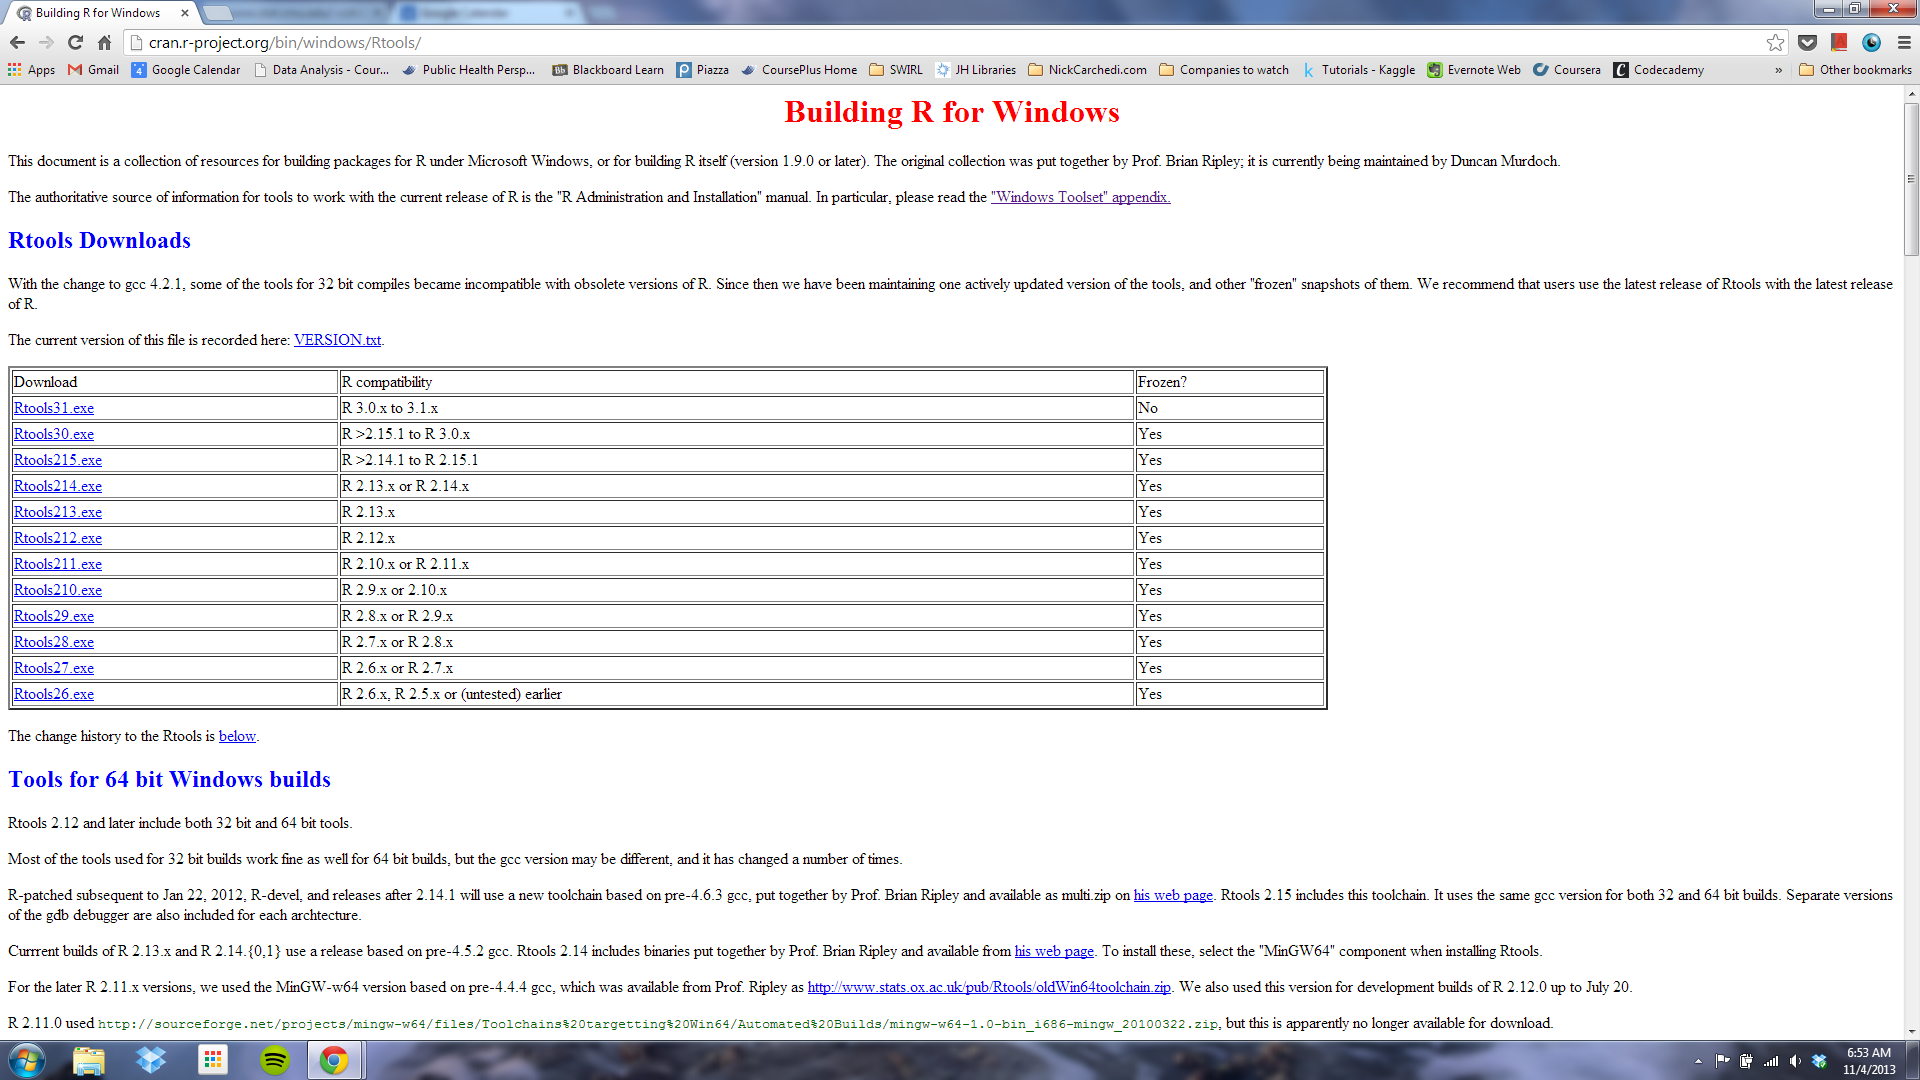Click the browser refresh button
Viewport: 1920px width, 1080px height.
74,41
